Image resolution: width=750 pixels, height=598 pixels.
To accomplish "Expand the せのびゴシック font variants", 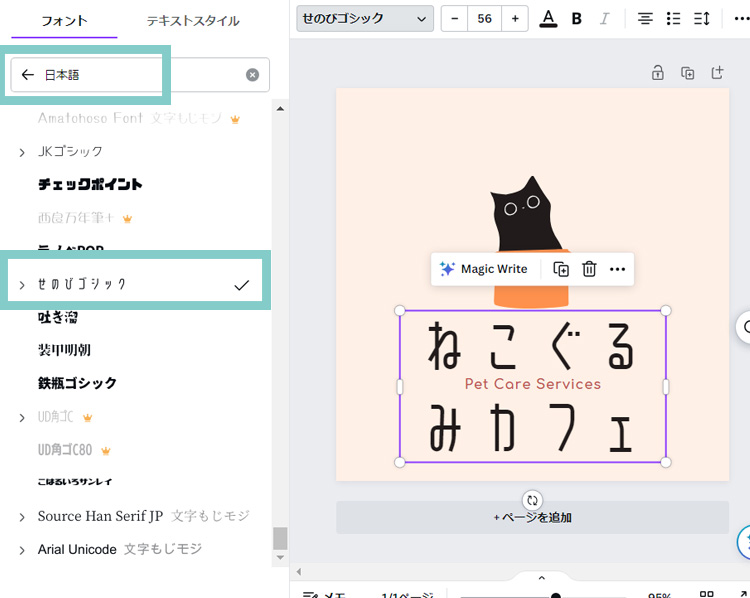I will 22,285.
